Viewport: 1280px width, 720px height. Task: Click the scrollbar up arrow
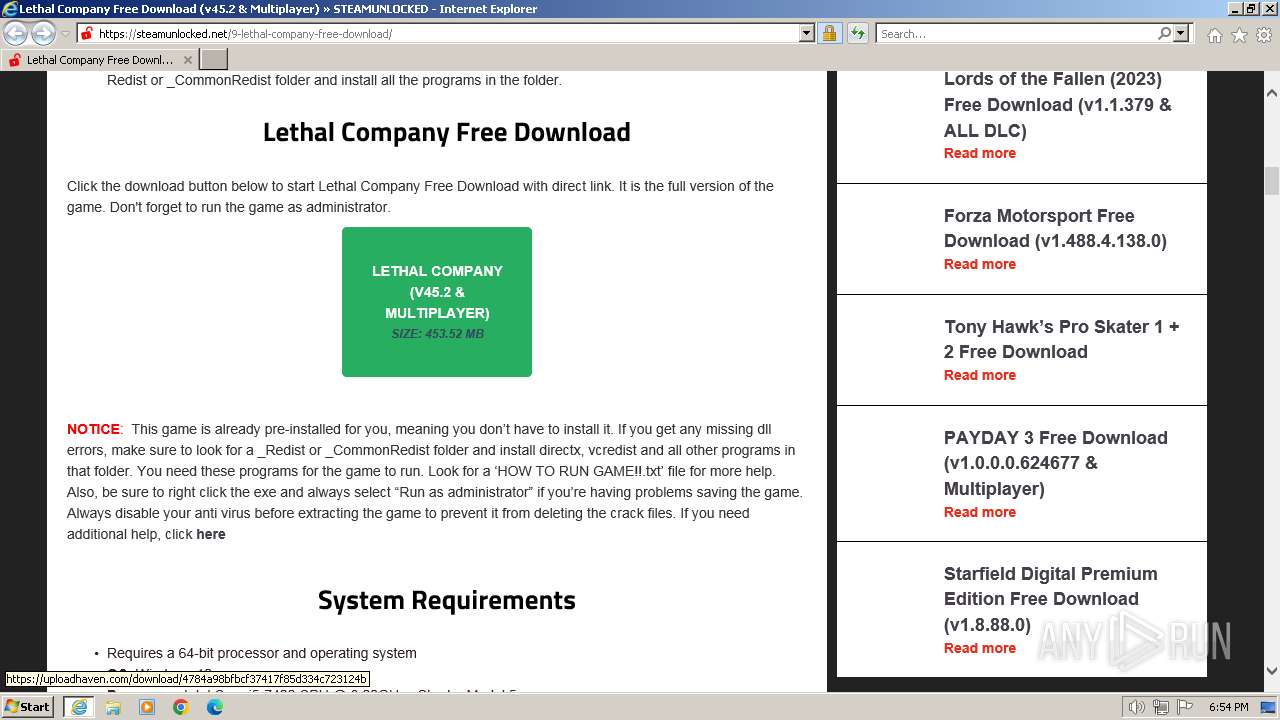click(x=1272, y=93)
